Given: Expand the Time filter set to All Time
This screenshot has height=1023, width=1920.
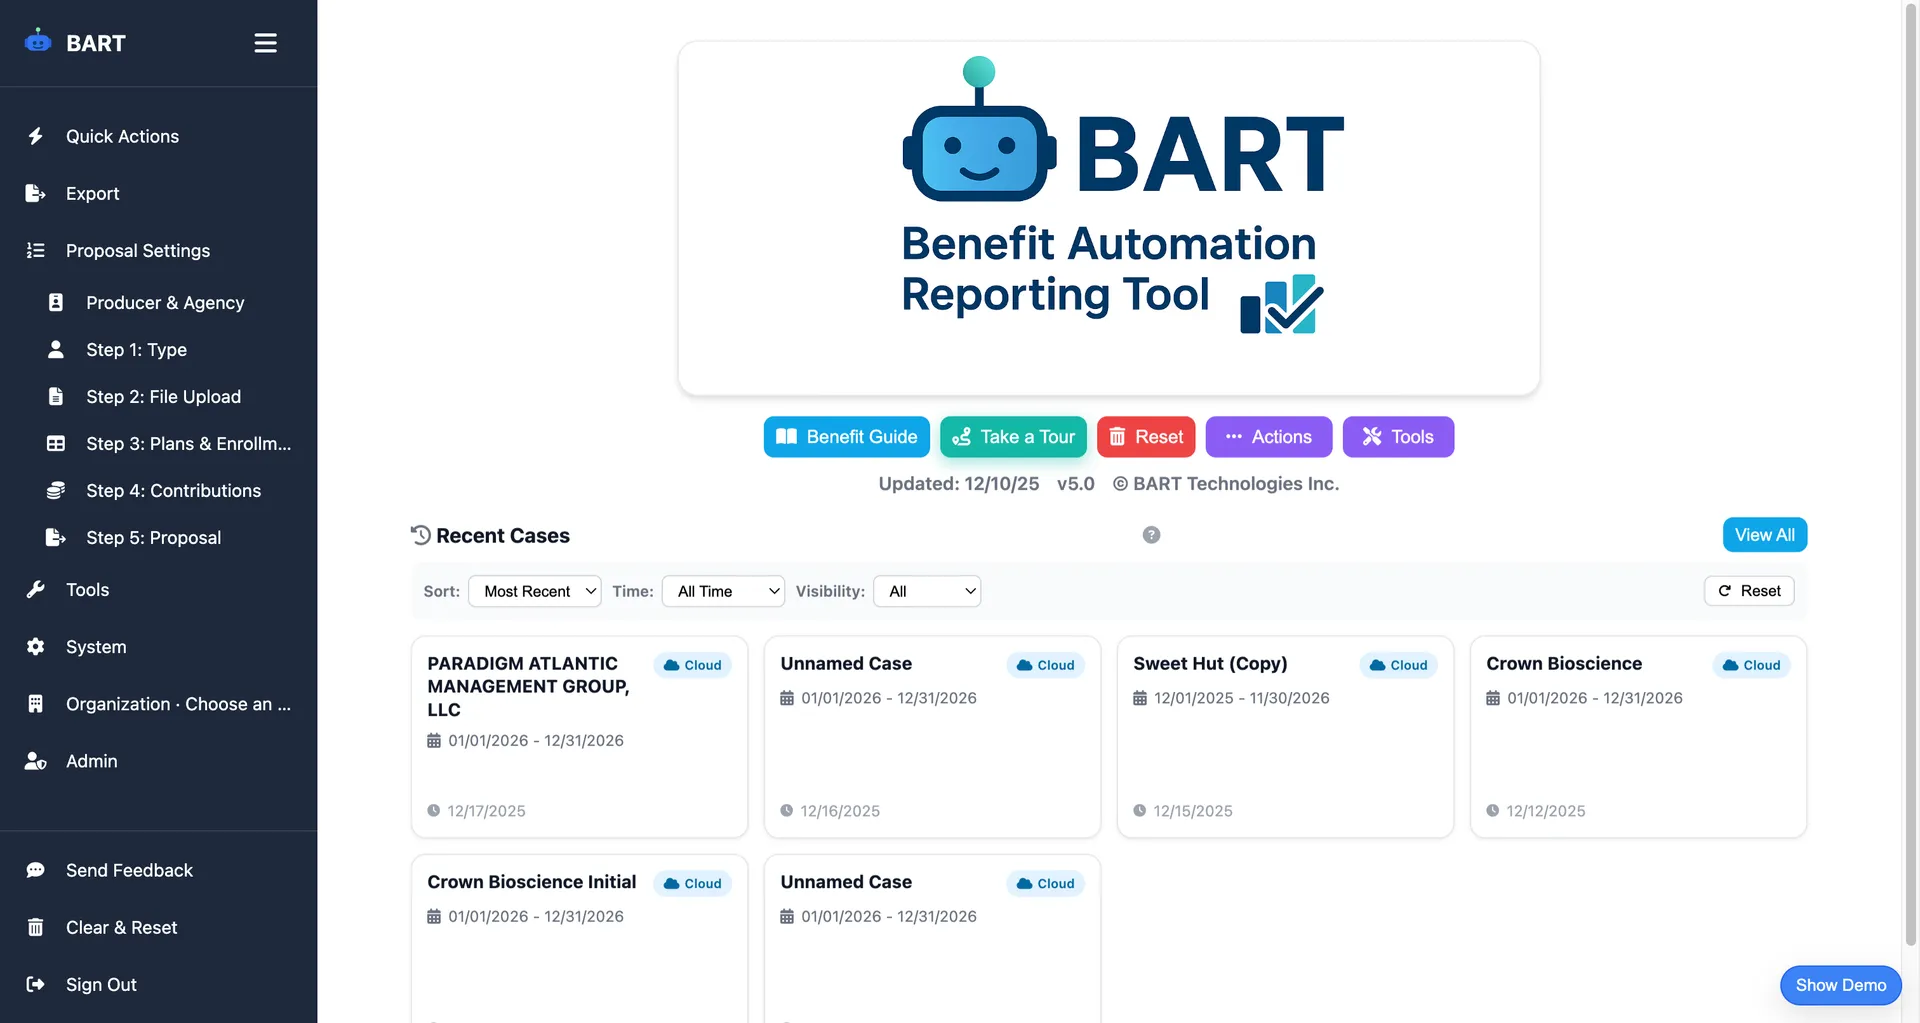Looking at the screenshot, I should pos(722,591).
